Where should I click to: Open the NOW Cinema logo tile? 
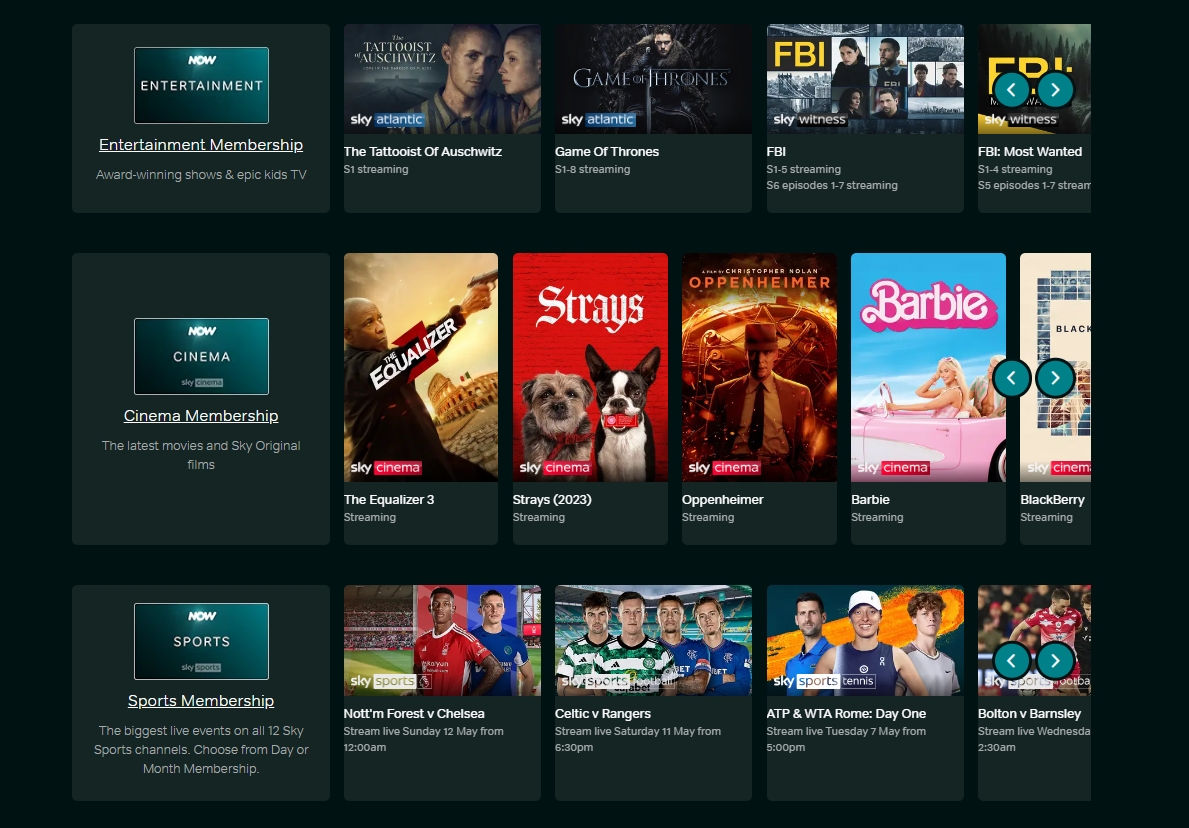[x=201, y=356]
